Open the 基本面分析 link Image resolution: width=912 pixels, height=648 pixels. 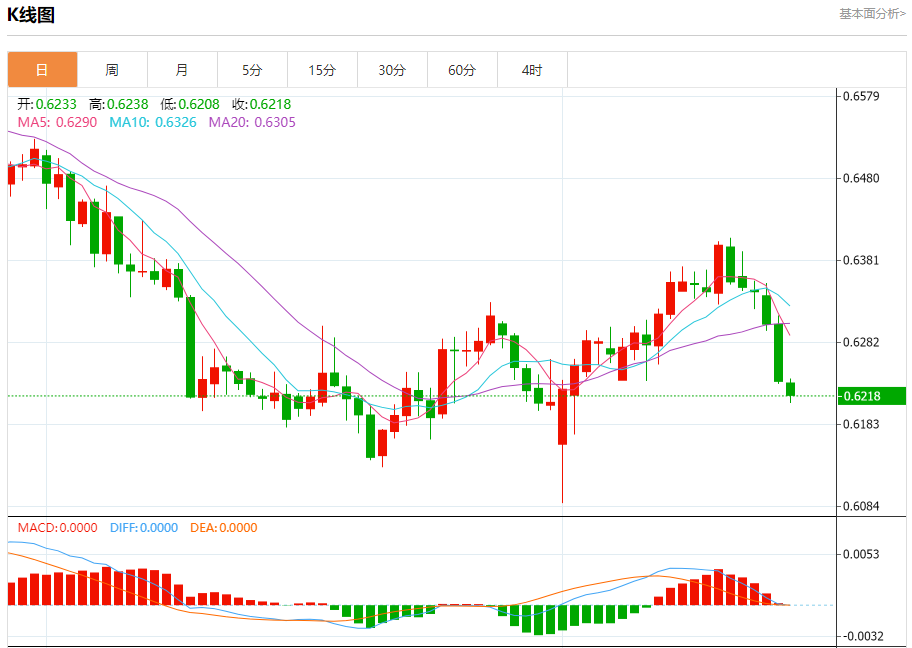coord(872,13)
